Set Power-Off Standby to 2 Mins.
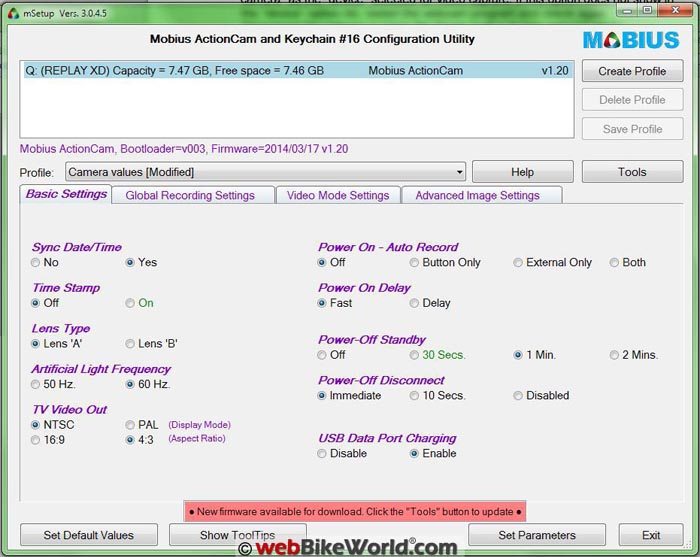Image resolution: width=700 pixels, height=557 pixels. [614, 355]
